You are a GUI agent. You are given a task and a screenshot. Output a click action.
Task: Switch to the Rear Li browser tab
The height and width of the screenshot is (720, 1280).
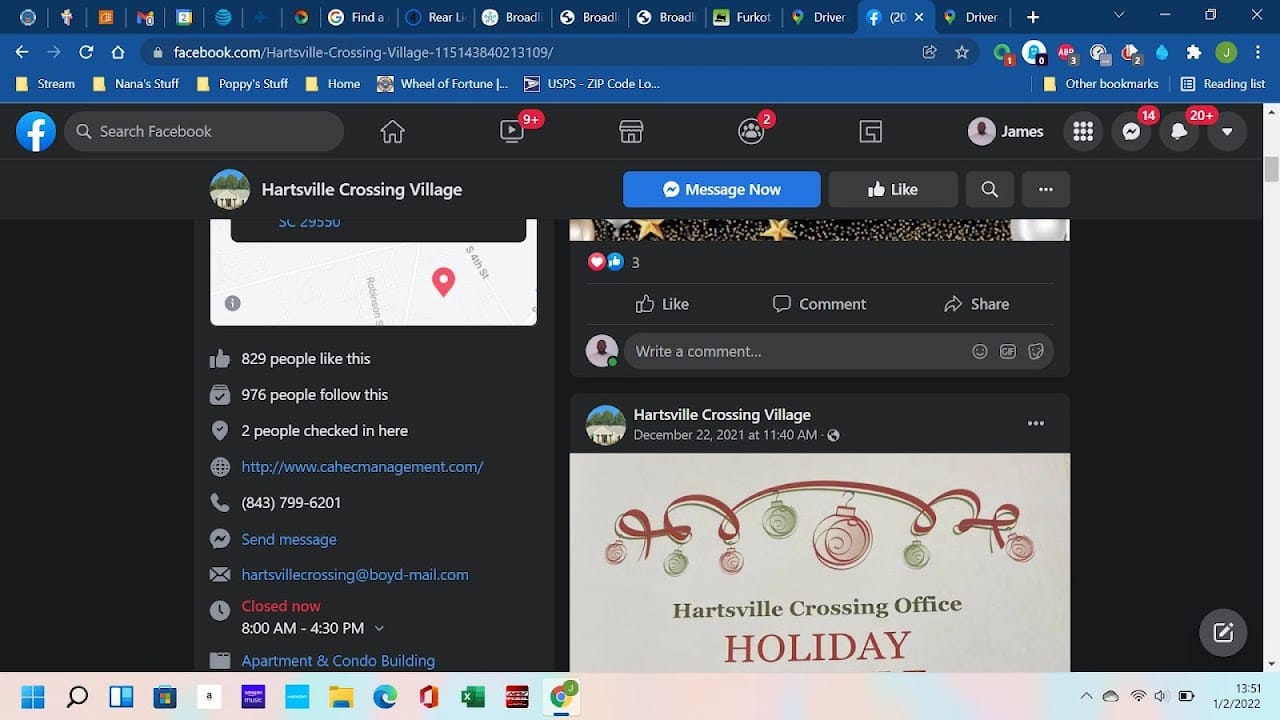(435, 17)
